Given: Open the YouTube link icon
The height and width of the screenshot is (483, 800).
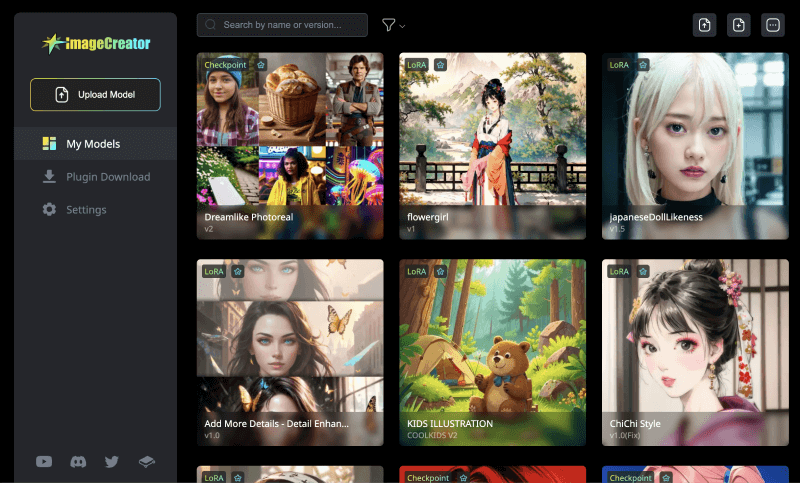Looking at the screenshot, I should [44, 461].
